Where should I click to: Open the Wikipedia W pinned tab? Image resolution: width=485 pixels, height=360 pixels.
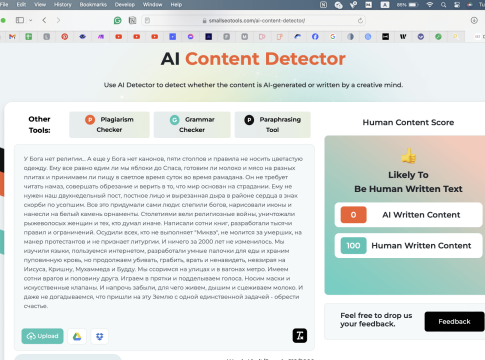tap(403, 37)
